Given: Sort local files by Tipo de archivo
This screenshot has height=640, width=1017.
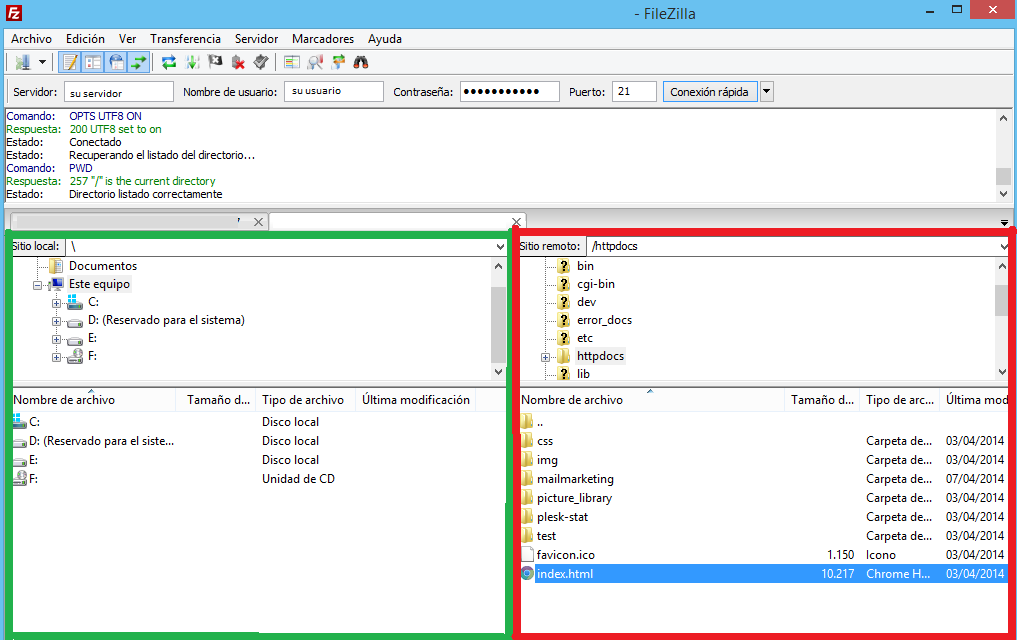Looking at the screenshot, I should coord(305,400).
